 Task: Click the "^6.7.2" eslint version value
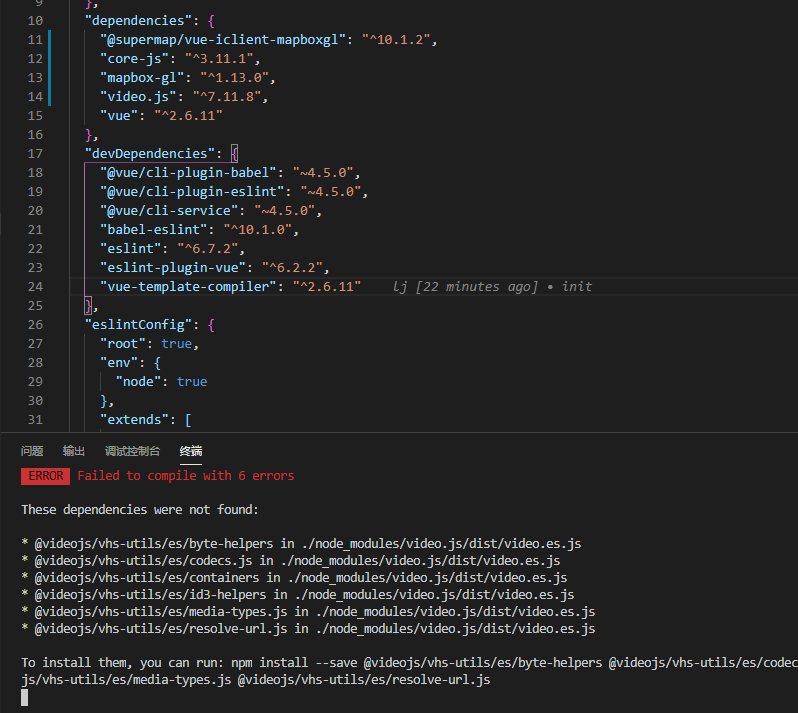pyautogui.click(x=208, y=249)
